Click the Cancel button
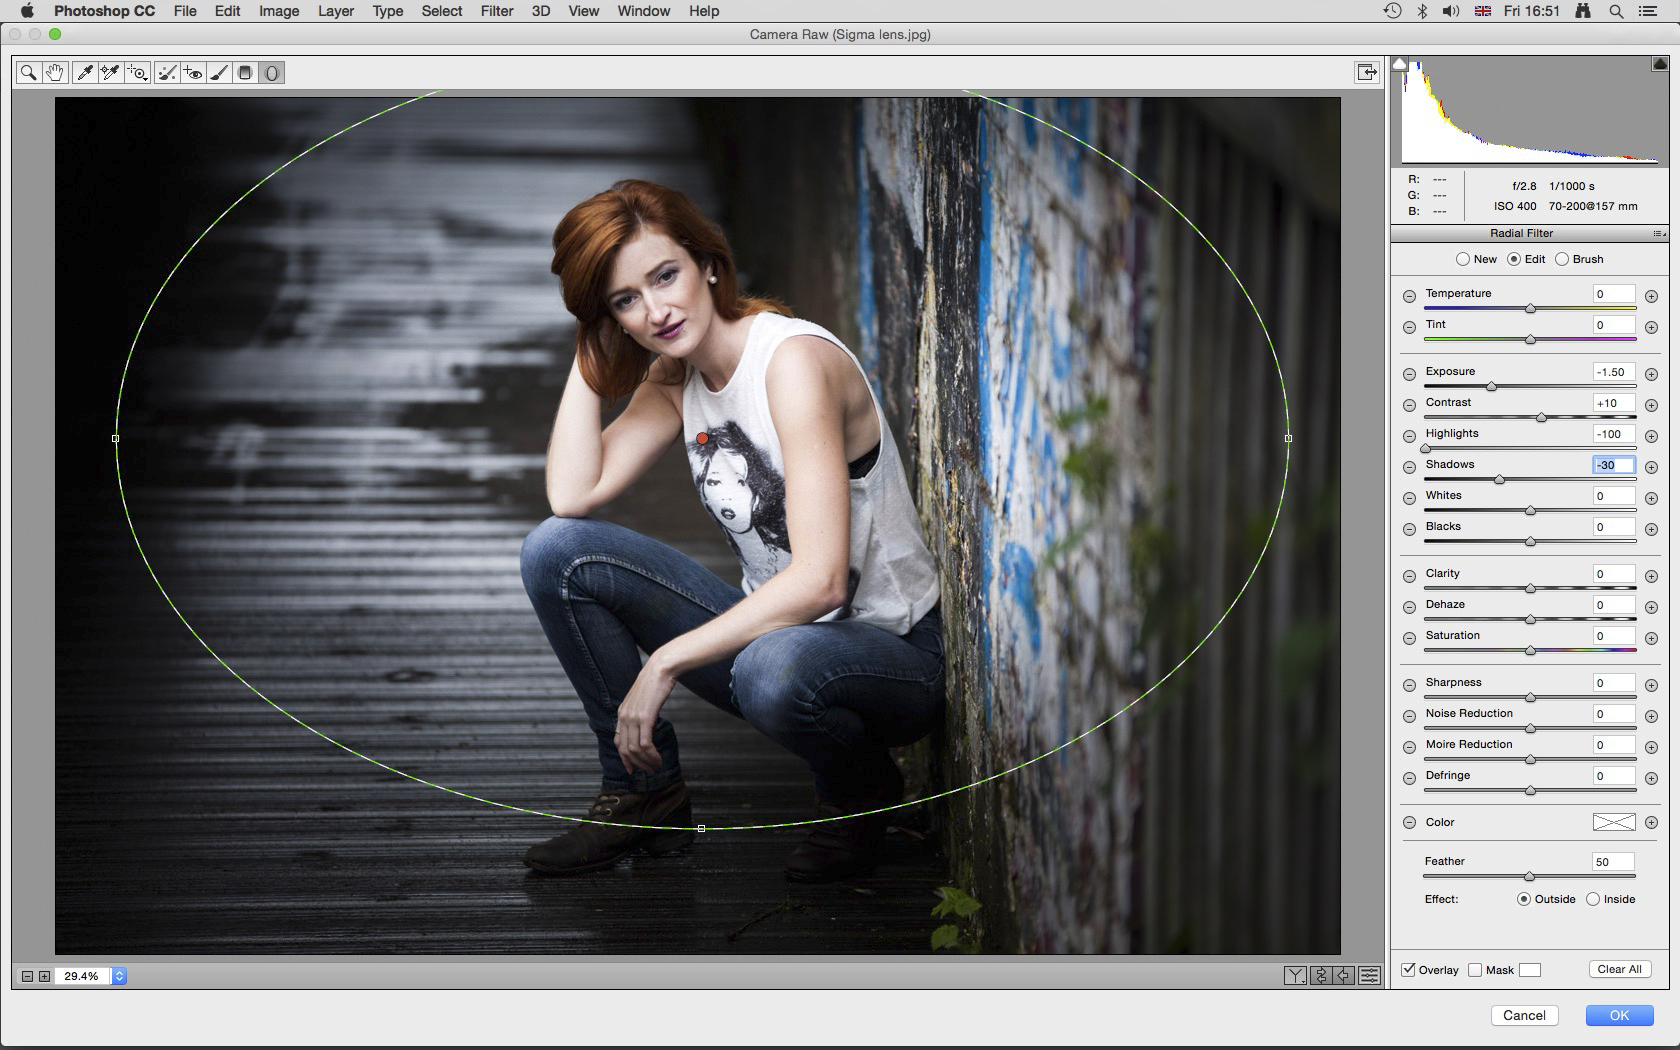The height and width of the screenshot is (1050, 1680). pyautogui.click(x=1524, y=1015)
